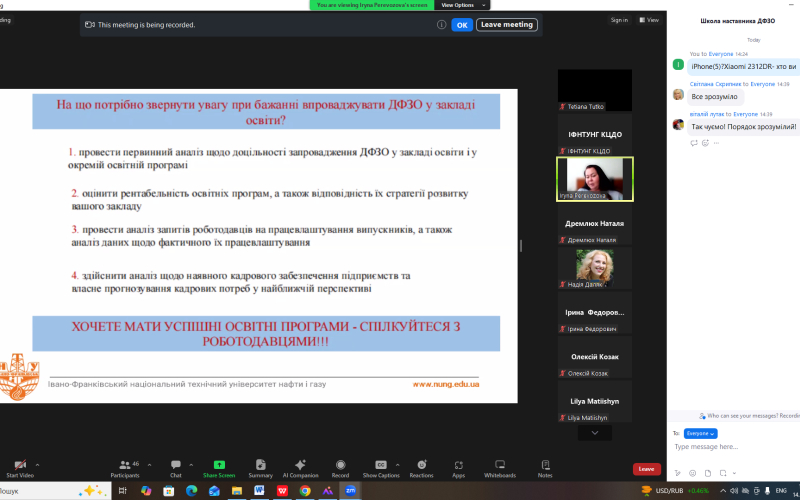800x500 pixels.
Task: Expand Show Captions options arrow
Action: pyautogui.click(x=397, y=465)
